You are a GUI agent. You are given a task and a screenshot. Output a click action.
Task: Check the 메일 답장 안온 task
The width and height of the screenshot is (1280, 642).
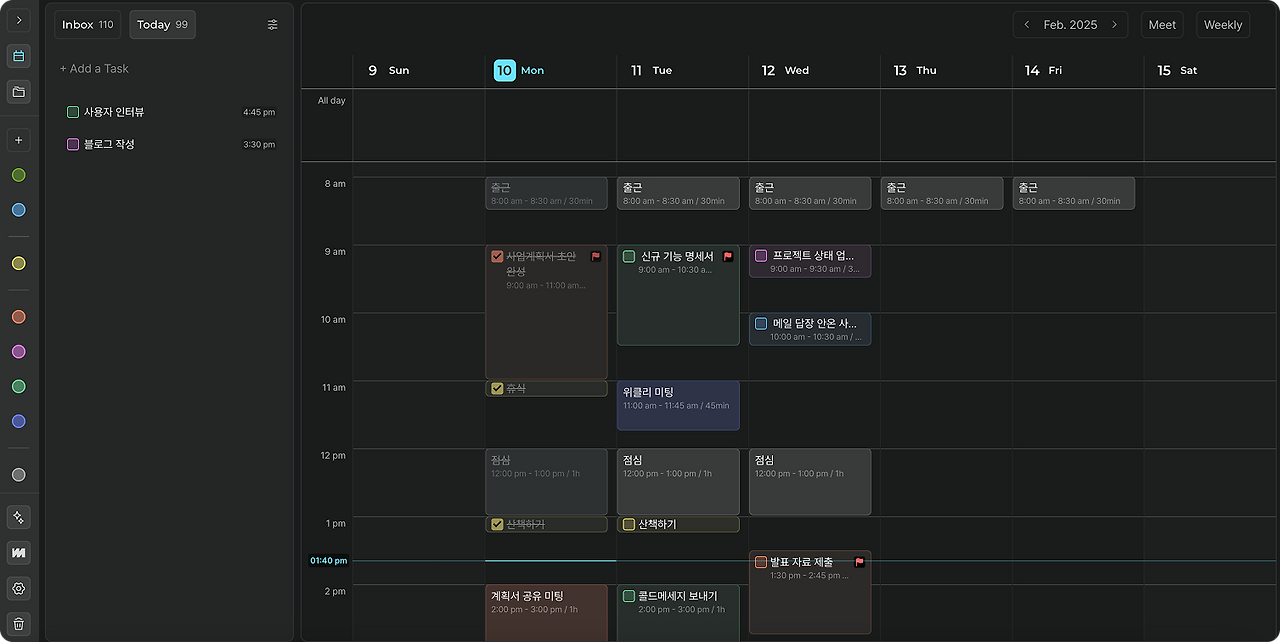761,323
